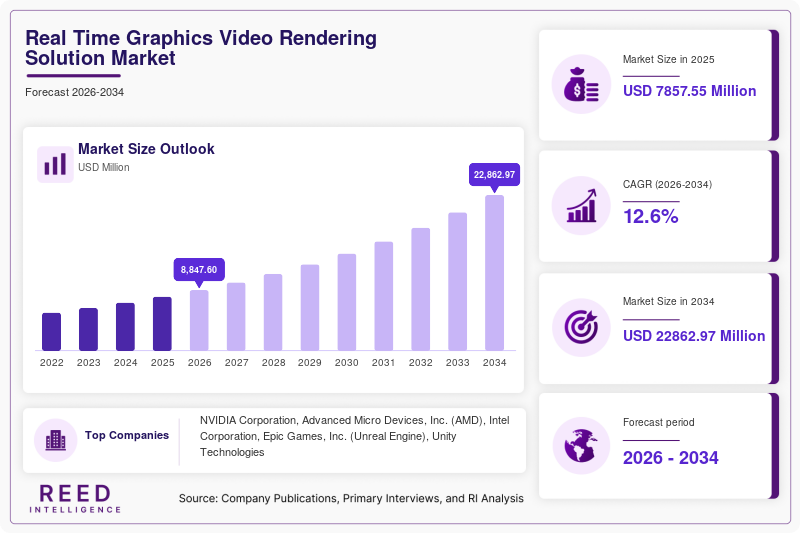Click the 2033 bar in the chart

(x=458, y=282)
